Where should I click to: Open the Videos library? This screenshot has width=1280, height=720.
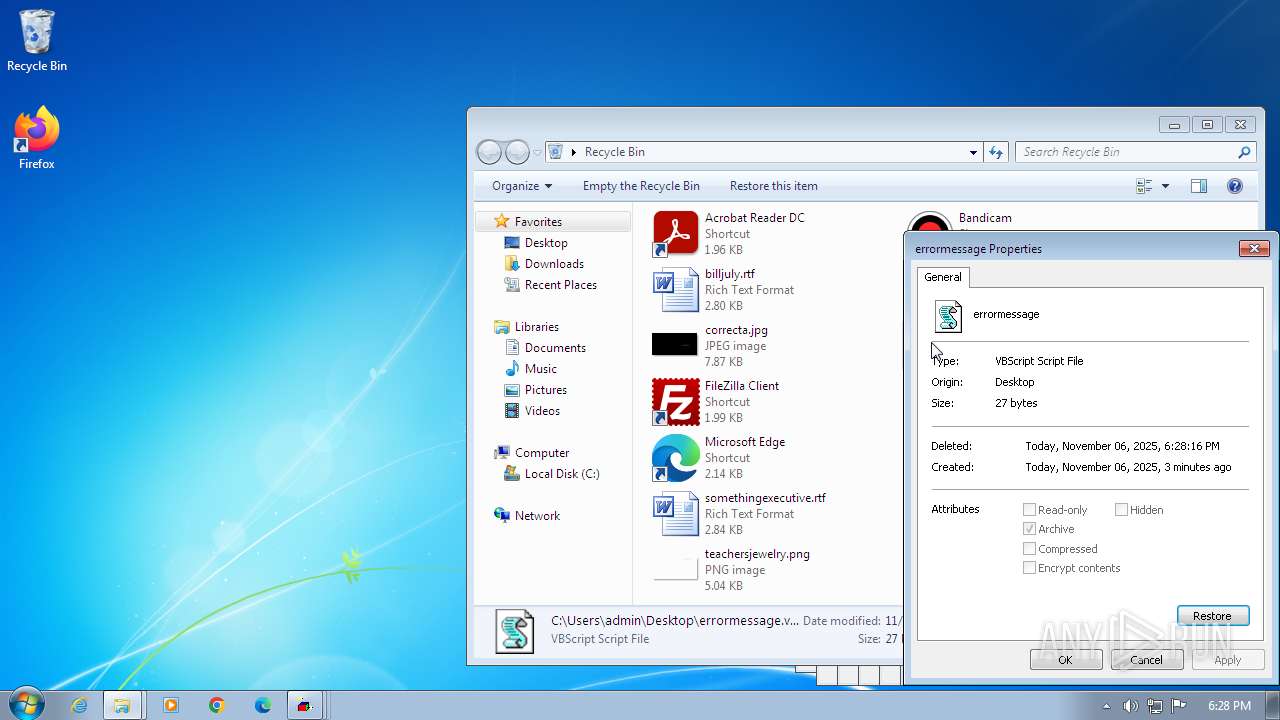pyautogui.click(x=542, y=411)
